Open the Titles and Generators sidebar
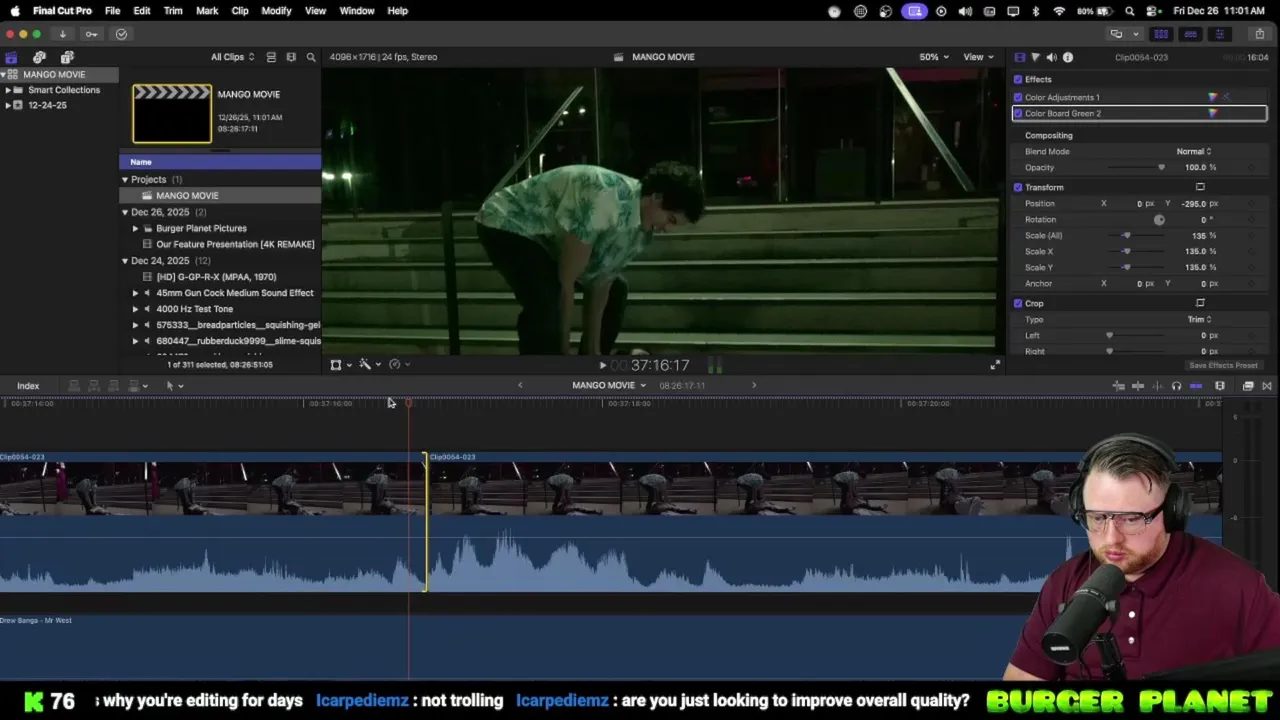Screen dimensions: 1280x720 pyautogui.click(x=67, y=57)
